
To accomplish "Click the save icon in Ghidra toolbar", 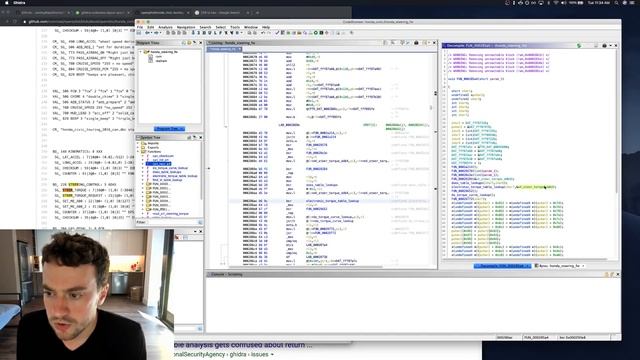I will 139,33.
